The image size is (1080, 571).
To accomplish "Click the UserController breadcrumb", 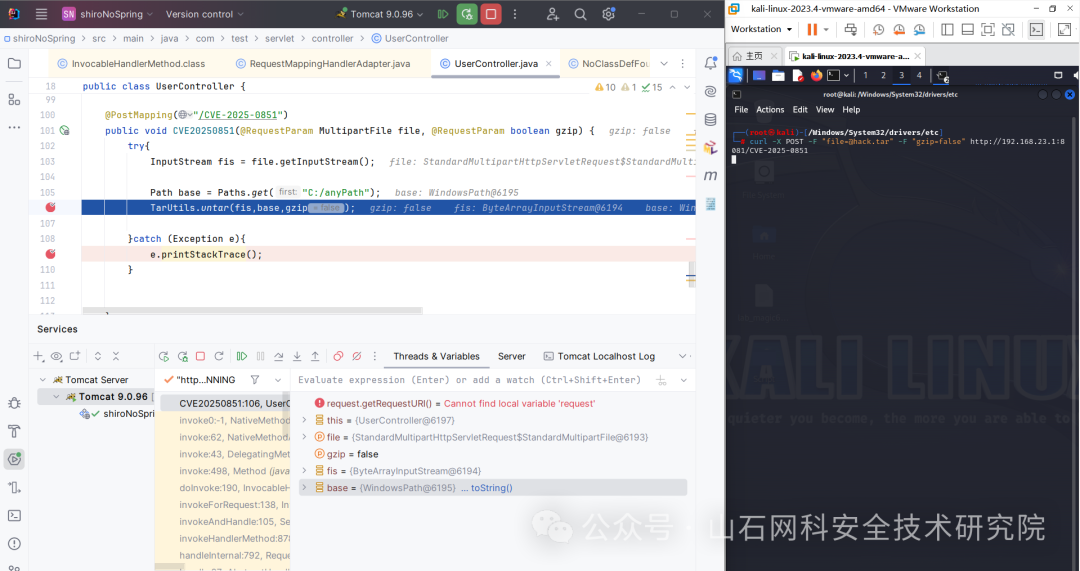I will [x=410, y=39].
